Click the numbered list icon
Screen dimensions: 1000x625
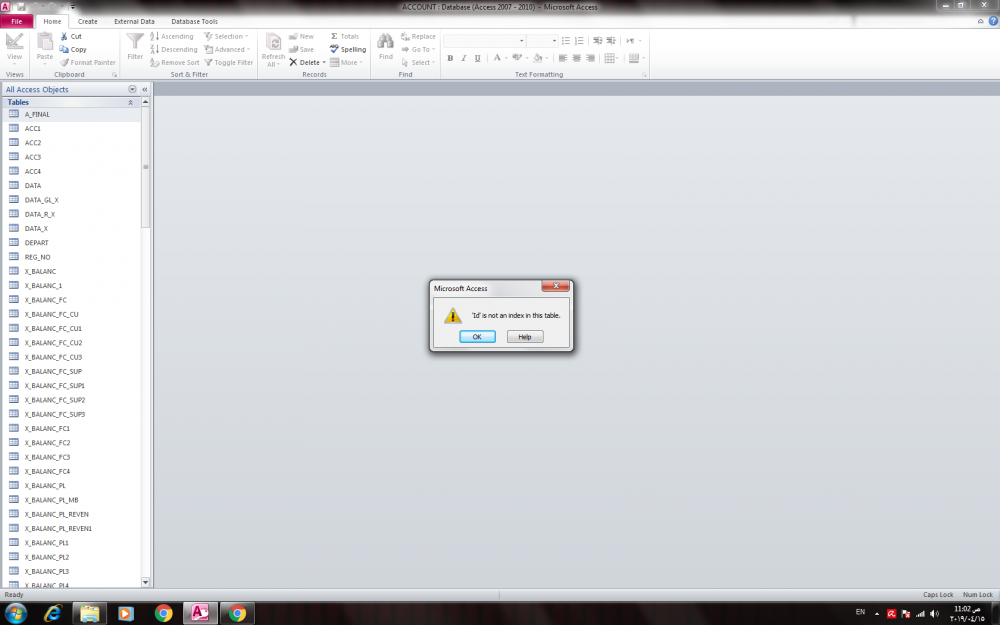point(579,41)
